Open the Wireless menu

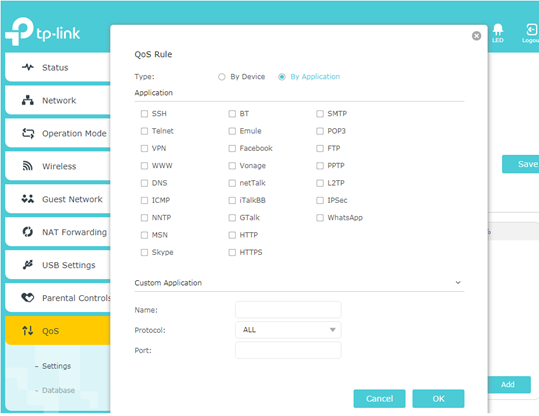[x=58, y=166]
